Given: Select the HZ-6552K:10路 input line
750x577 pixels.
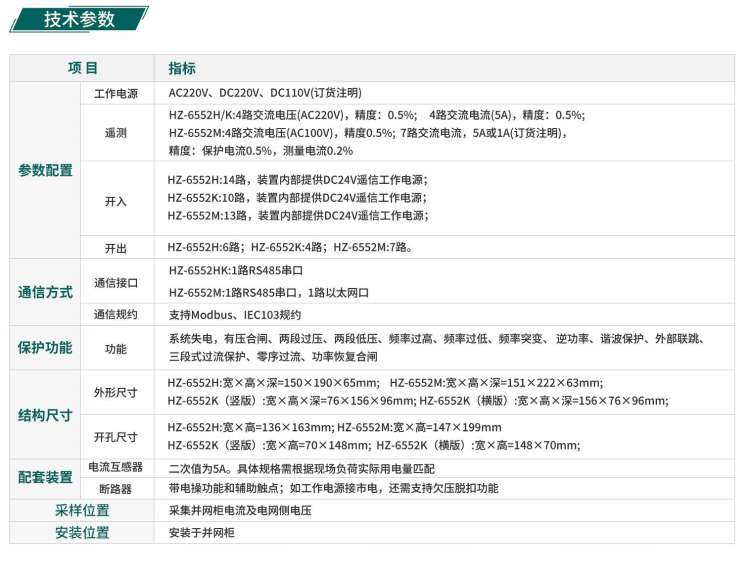Looking at the screenshot, I should point(297,198).
